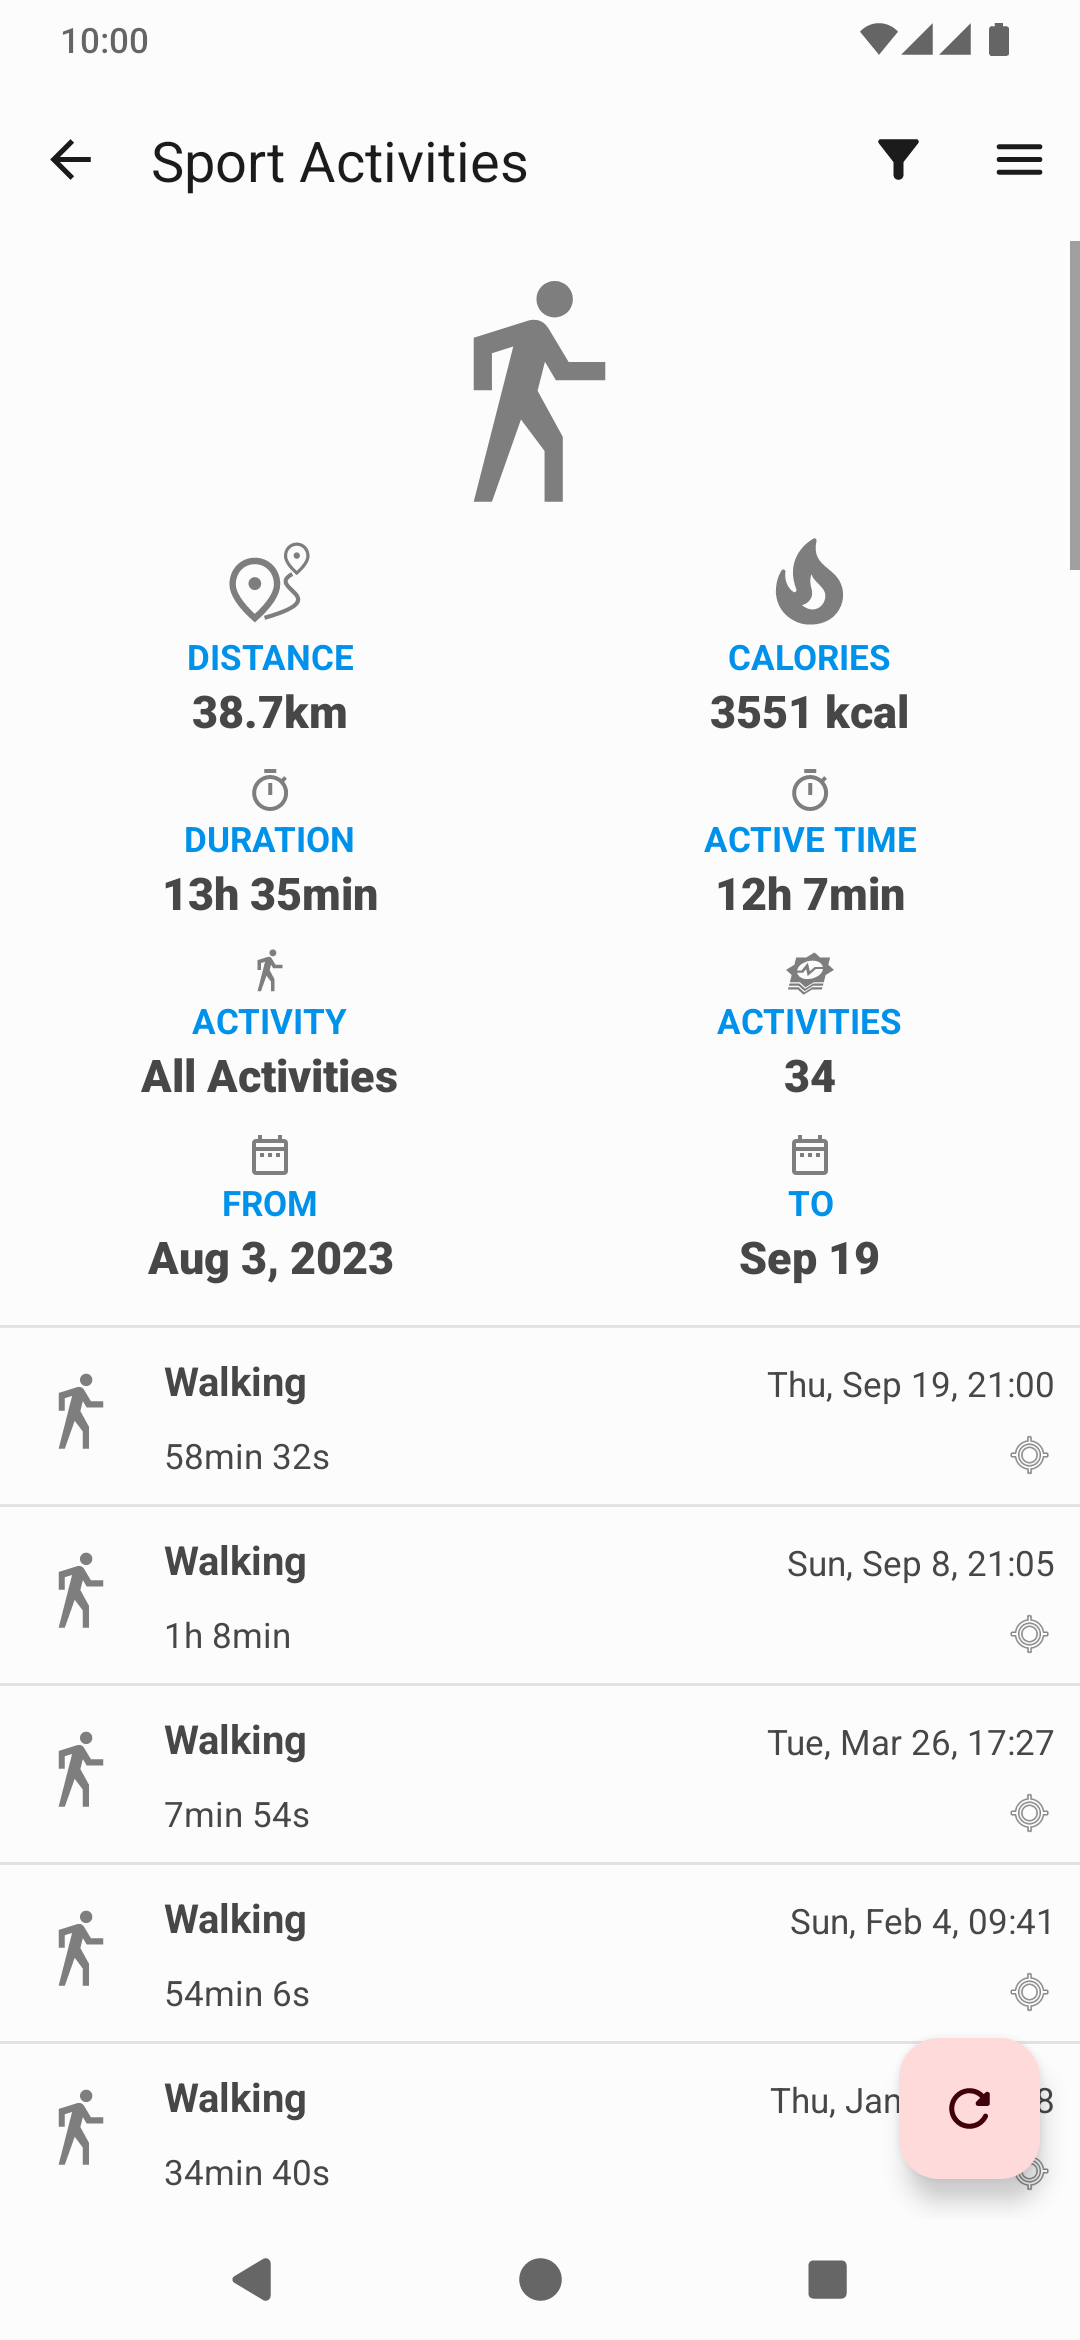Image resolution: width=1080 pixels, height=2340 pixels.
Task: Tap the distance map pin icon
Action: [269, 583]
